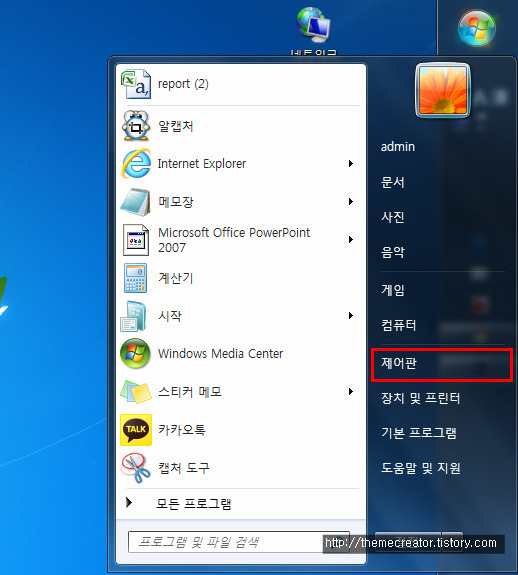Click the flower user account picture
518x575 pixels.
tap(443, 91)
